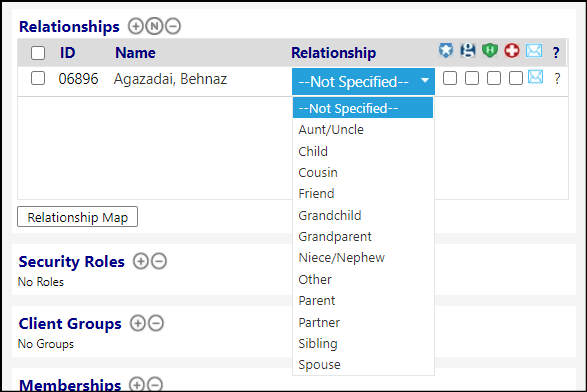
Task: Click the blue star badge header icon
Action: click(x=446, y=51)
